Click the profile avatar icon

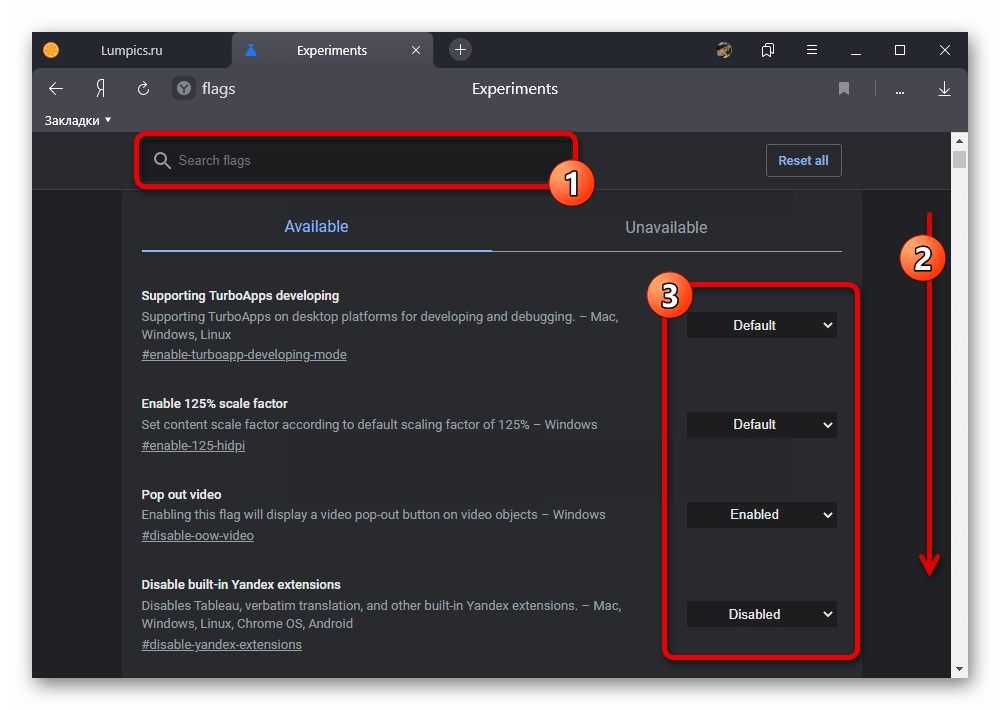(725, 50)
